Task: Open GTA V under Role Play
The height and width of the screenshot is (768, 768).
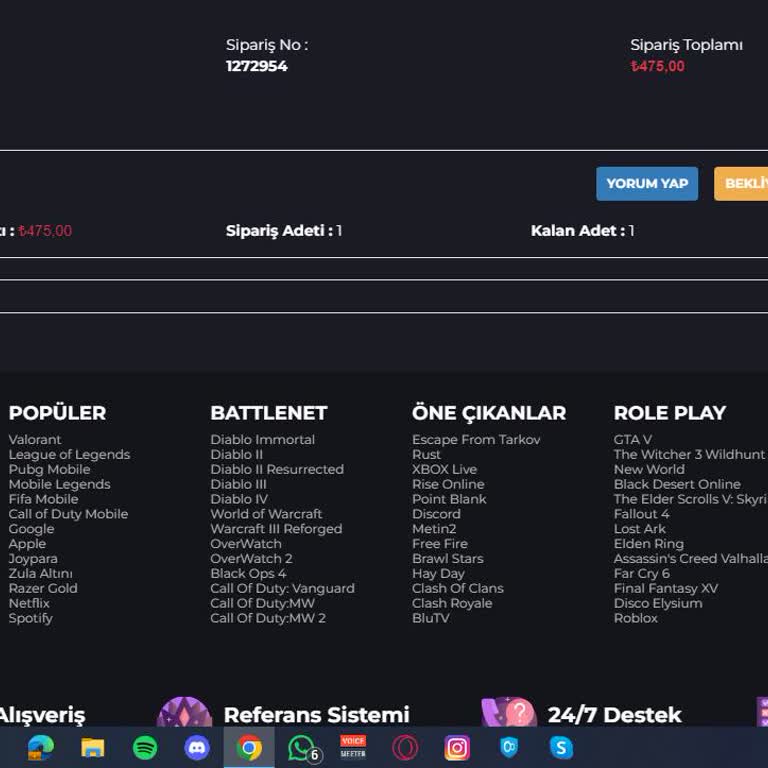Action: 632,440
